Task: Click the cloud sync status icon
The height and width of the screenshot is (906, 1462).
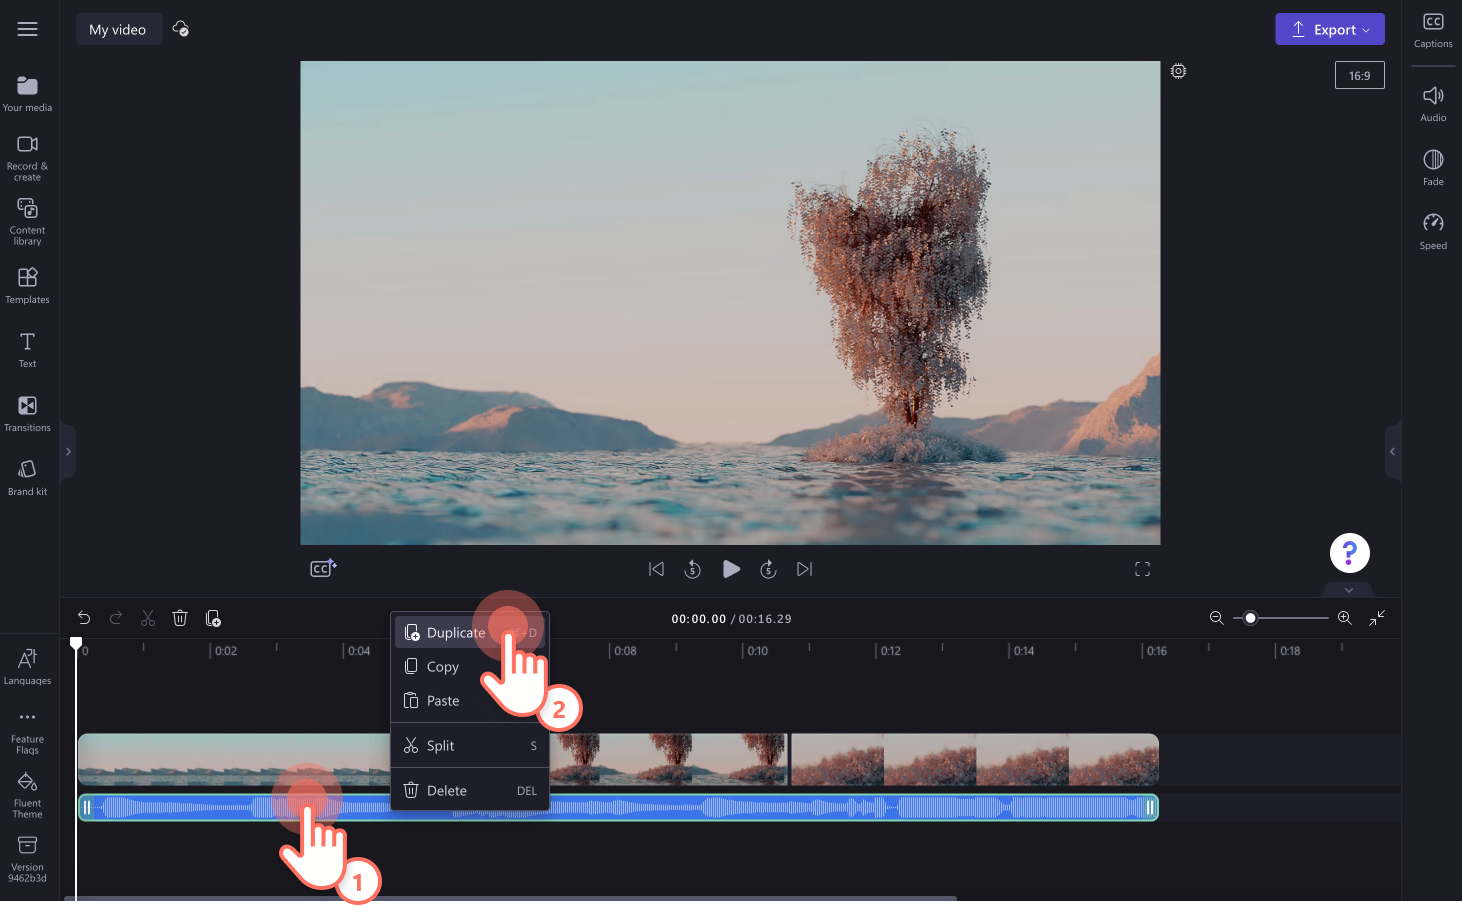Action: point(181,29)
